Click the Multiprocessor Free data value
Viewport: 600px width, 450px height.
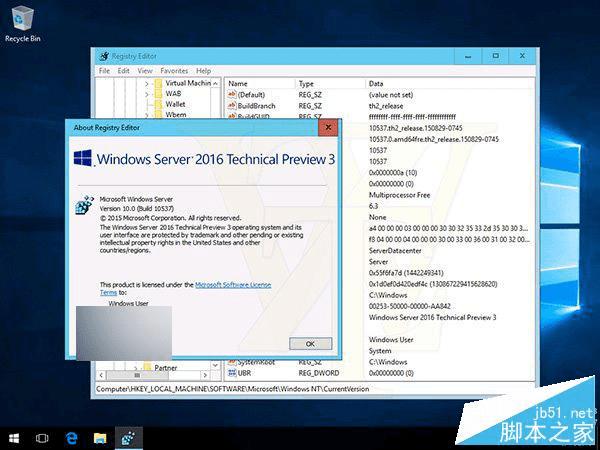(x=399, y=195)
